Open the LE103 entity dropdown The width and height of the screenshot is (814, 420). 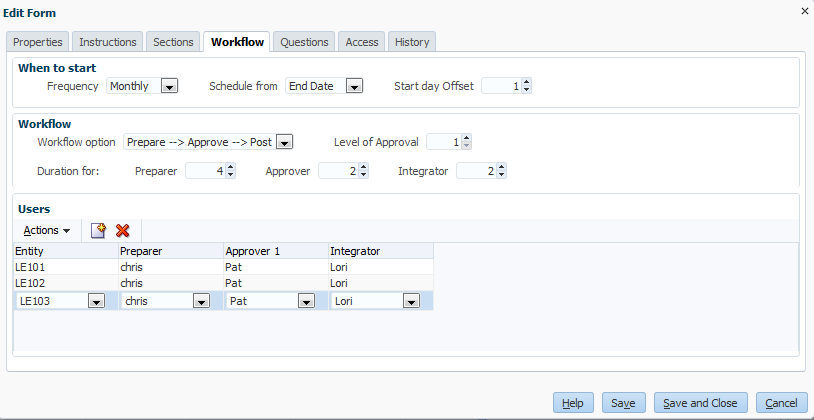click(x=96, y=301)
